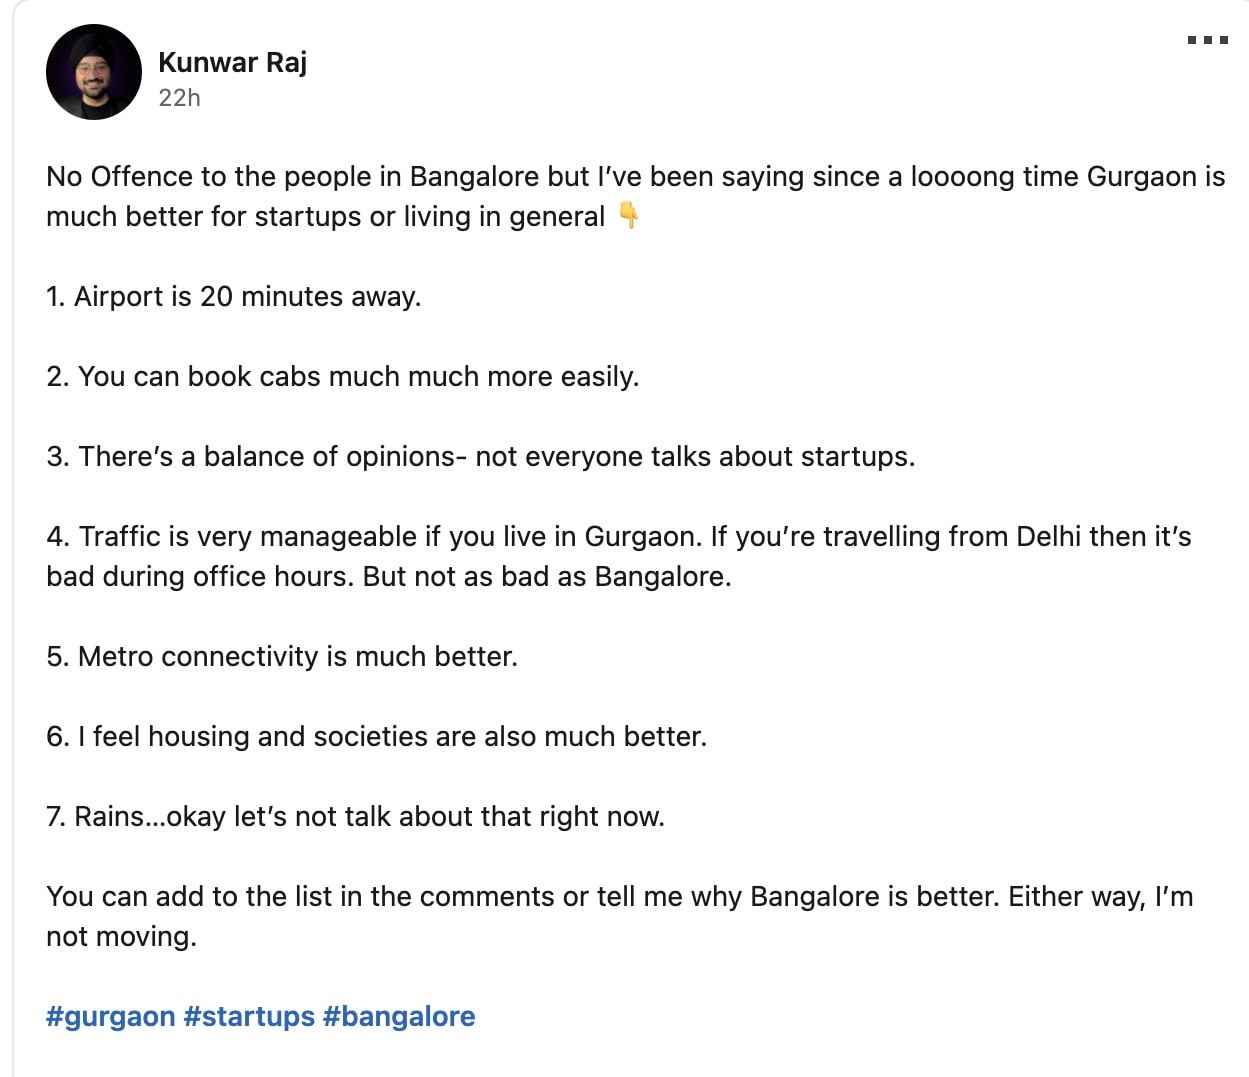Image resolution: width=1249 pixels, height=1077 pixels.
Task: Open the post options three-dot menu
Action: coord(1209,40)
